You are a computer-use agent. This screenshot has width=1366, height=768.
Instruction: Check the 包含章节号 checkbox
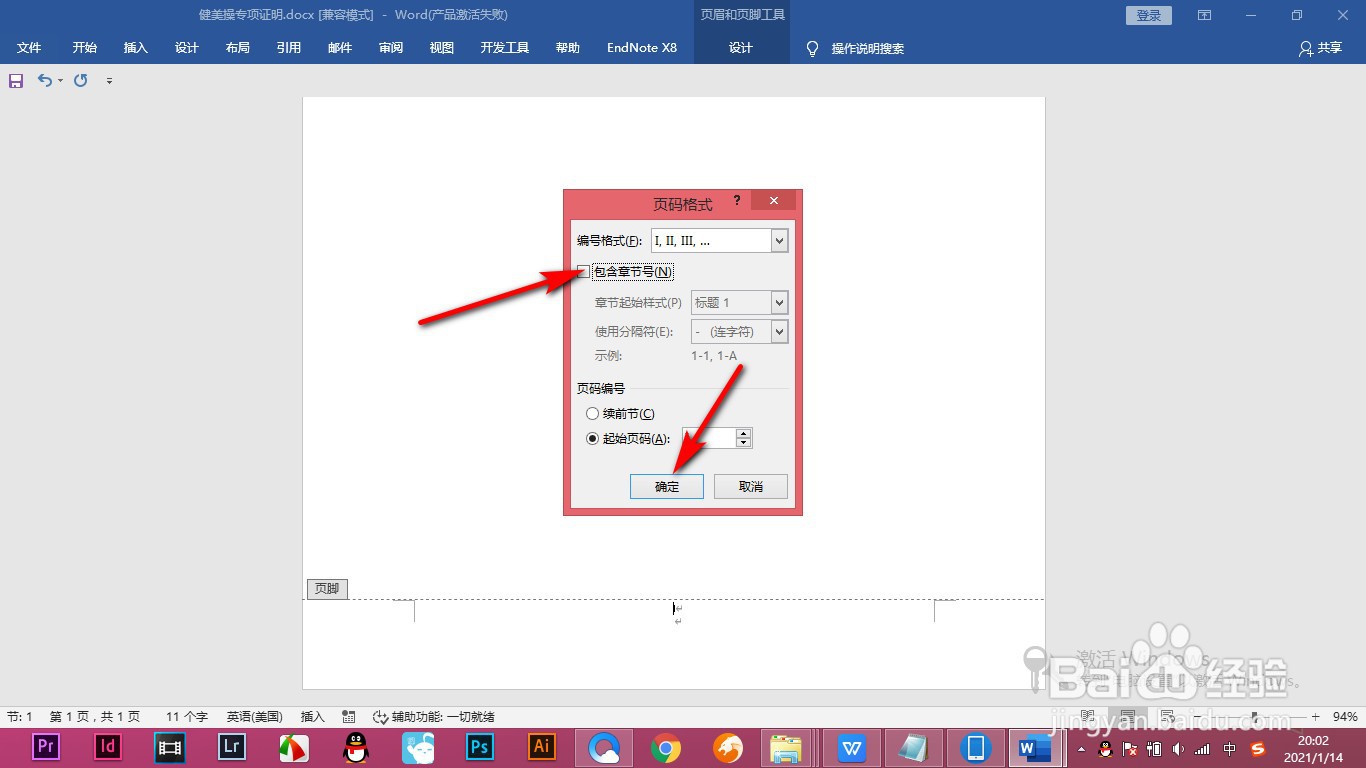click(x=584, y=271)
